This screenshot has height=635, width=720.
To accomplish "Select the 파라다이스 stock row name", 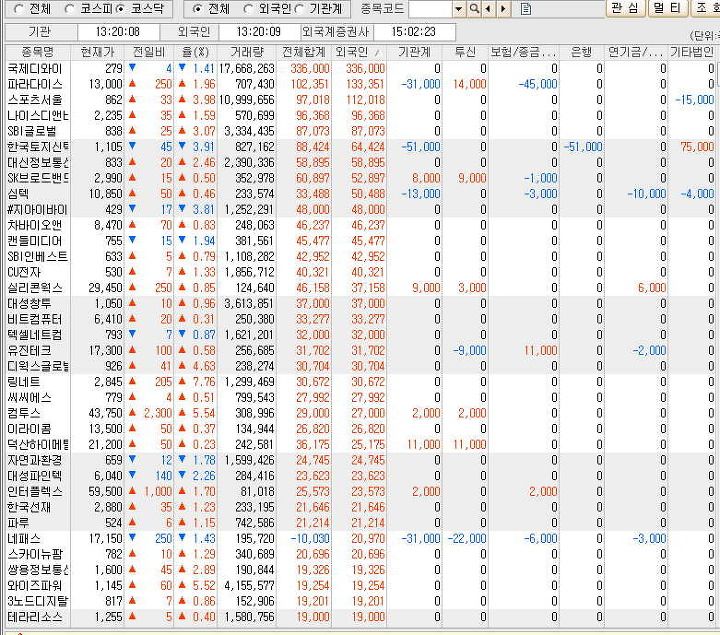I will [35, 84].
